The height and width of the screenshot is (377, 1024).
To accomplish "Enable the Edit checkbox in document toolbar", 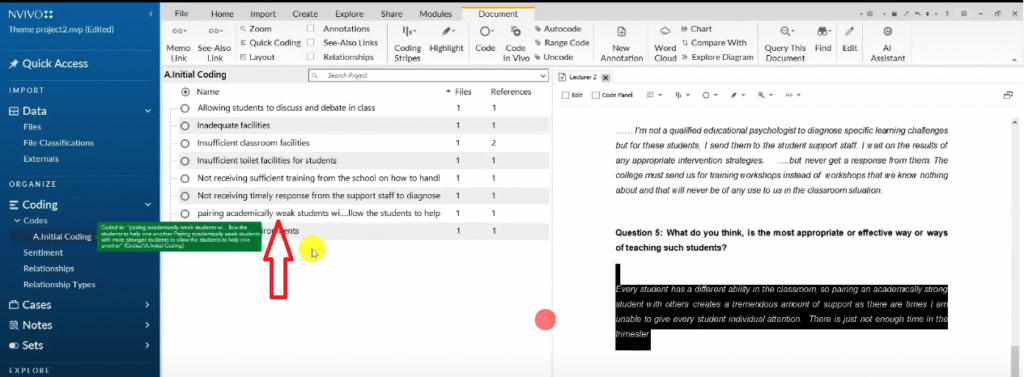I will 565,95.
